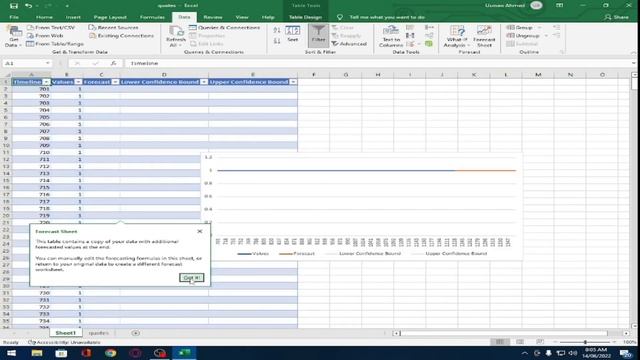
Task: Click Accessibility: Unavailable in status bar
Action: click(x=64, y=342)
